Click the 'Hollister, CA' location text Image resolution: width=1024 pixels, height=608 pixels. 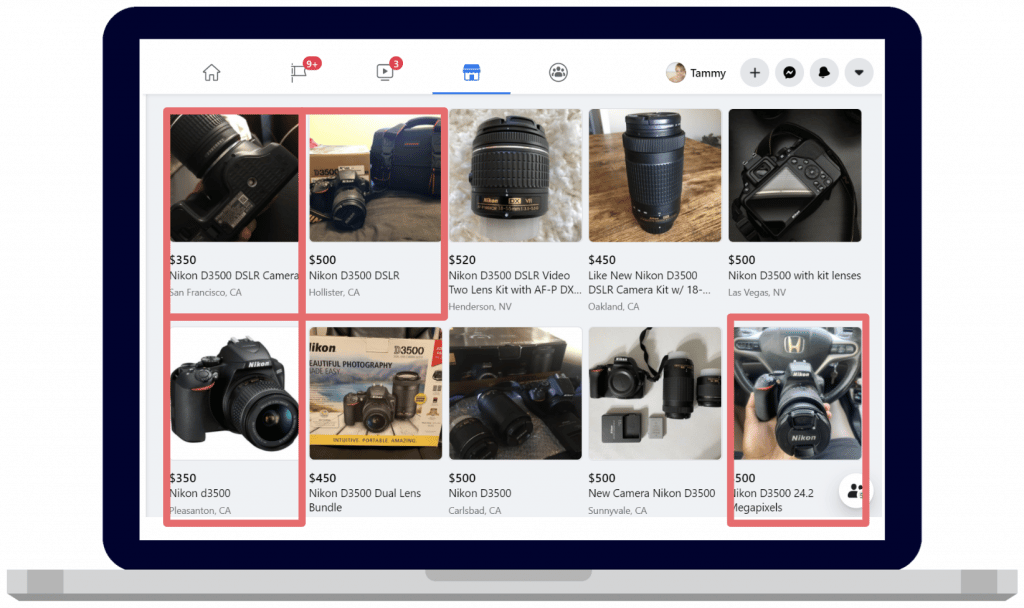[334, 293]
